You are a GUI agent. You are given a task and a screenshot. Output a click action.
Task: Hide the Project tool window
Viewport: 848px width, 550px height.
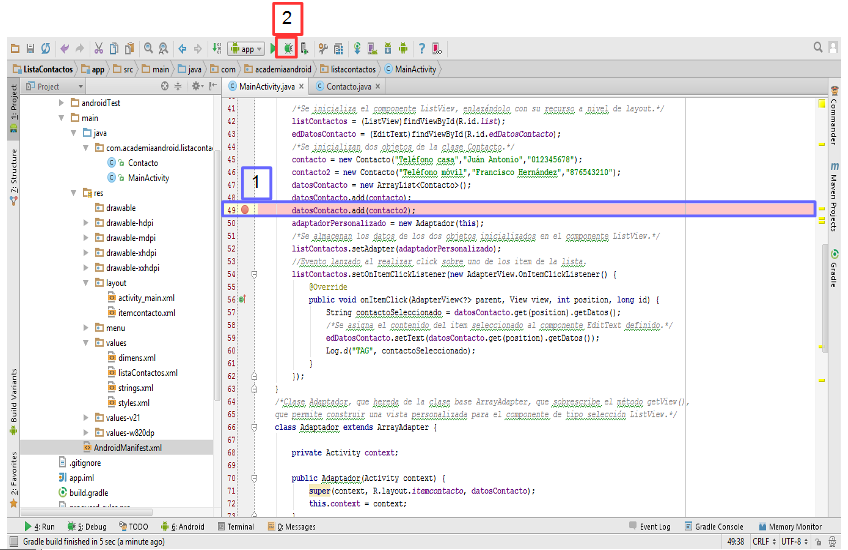213,87
